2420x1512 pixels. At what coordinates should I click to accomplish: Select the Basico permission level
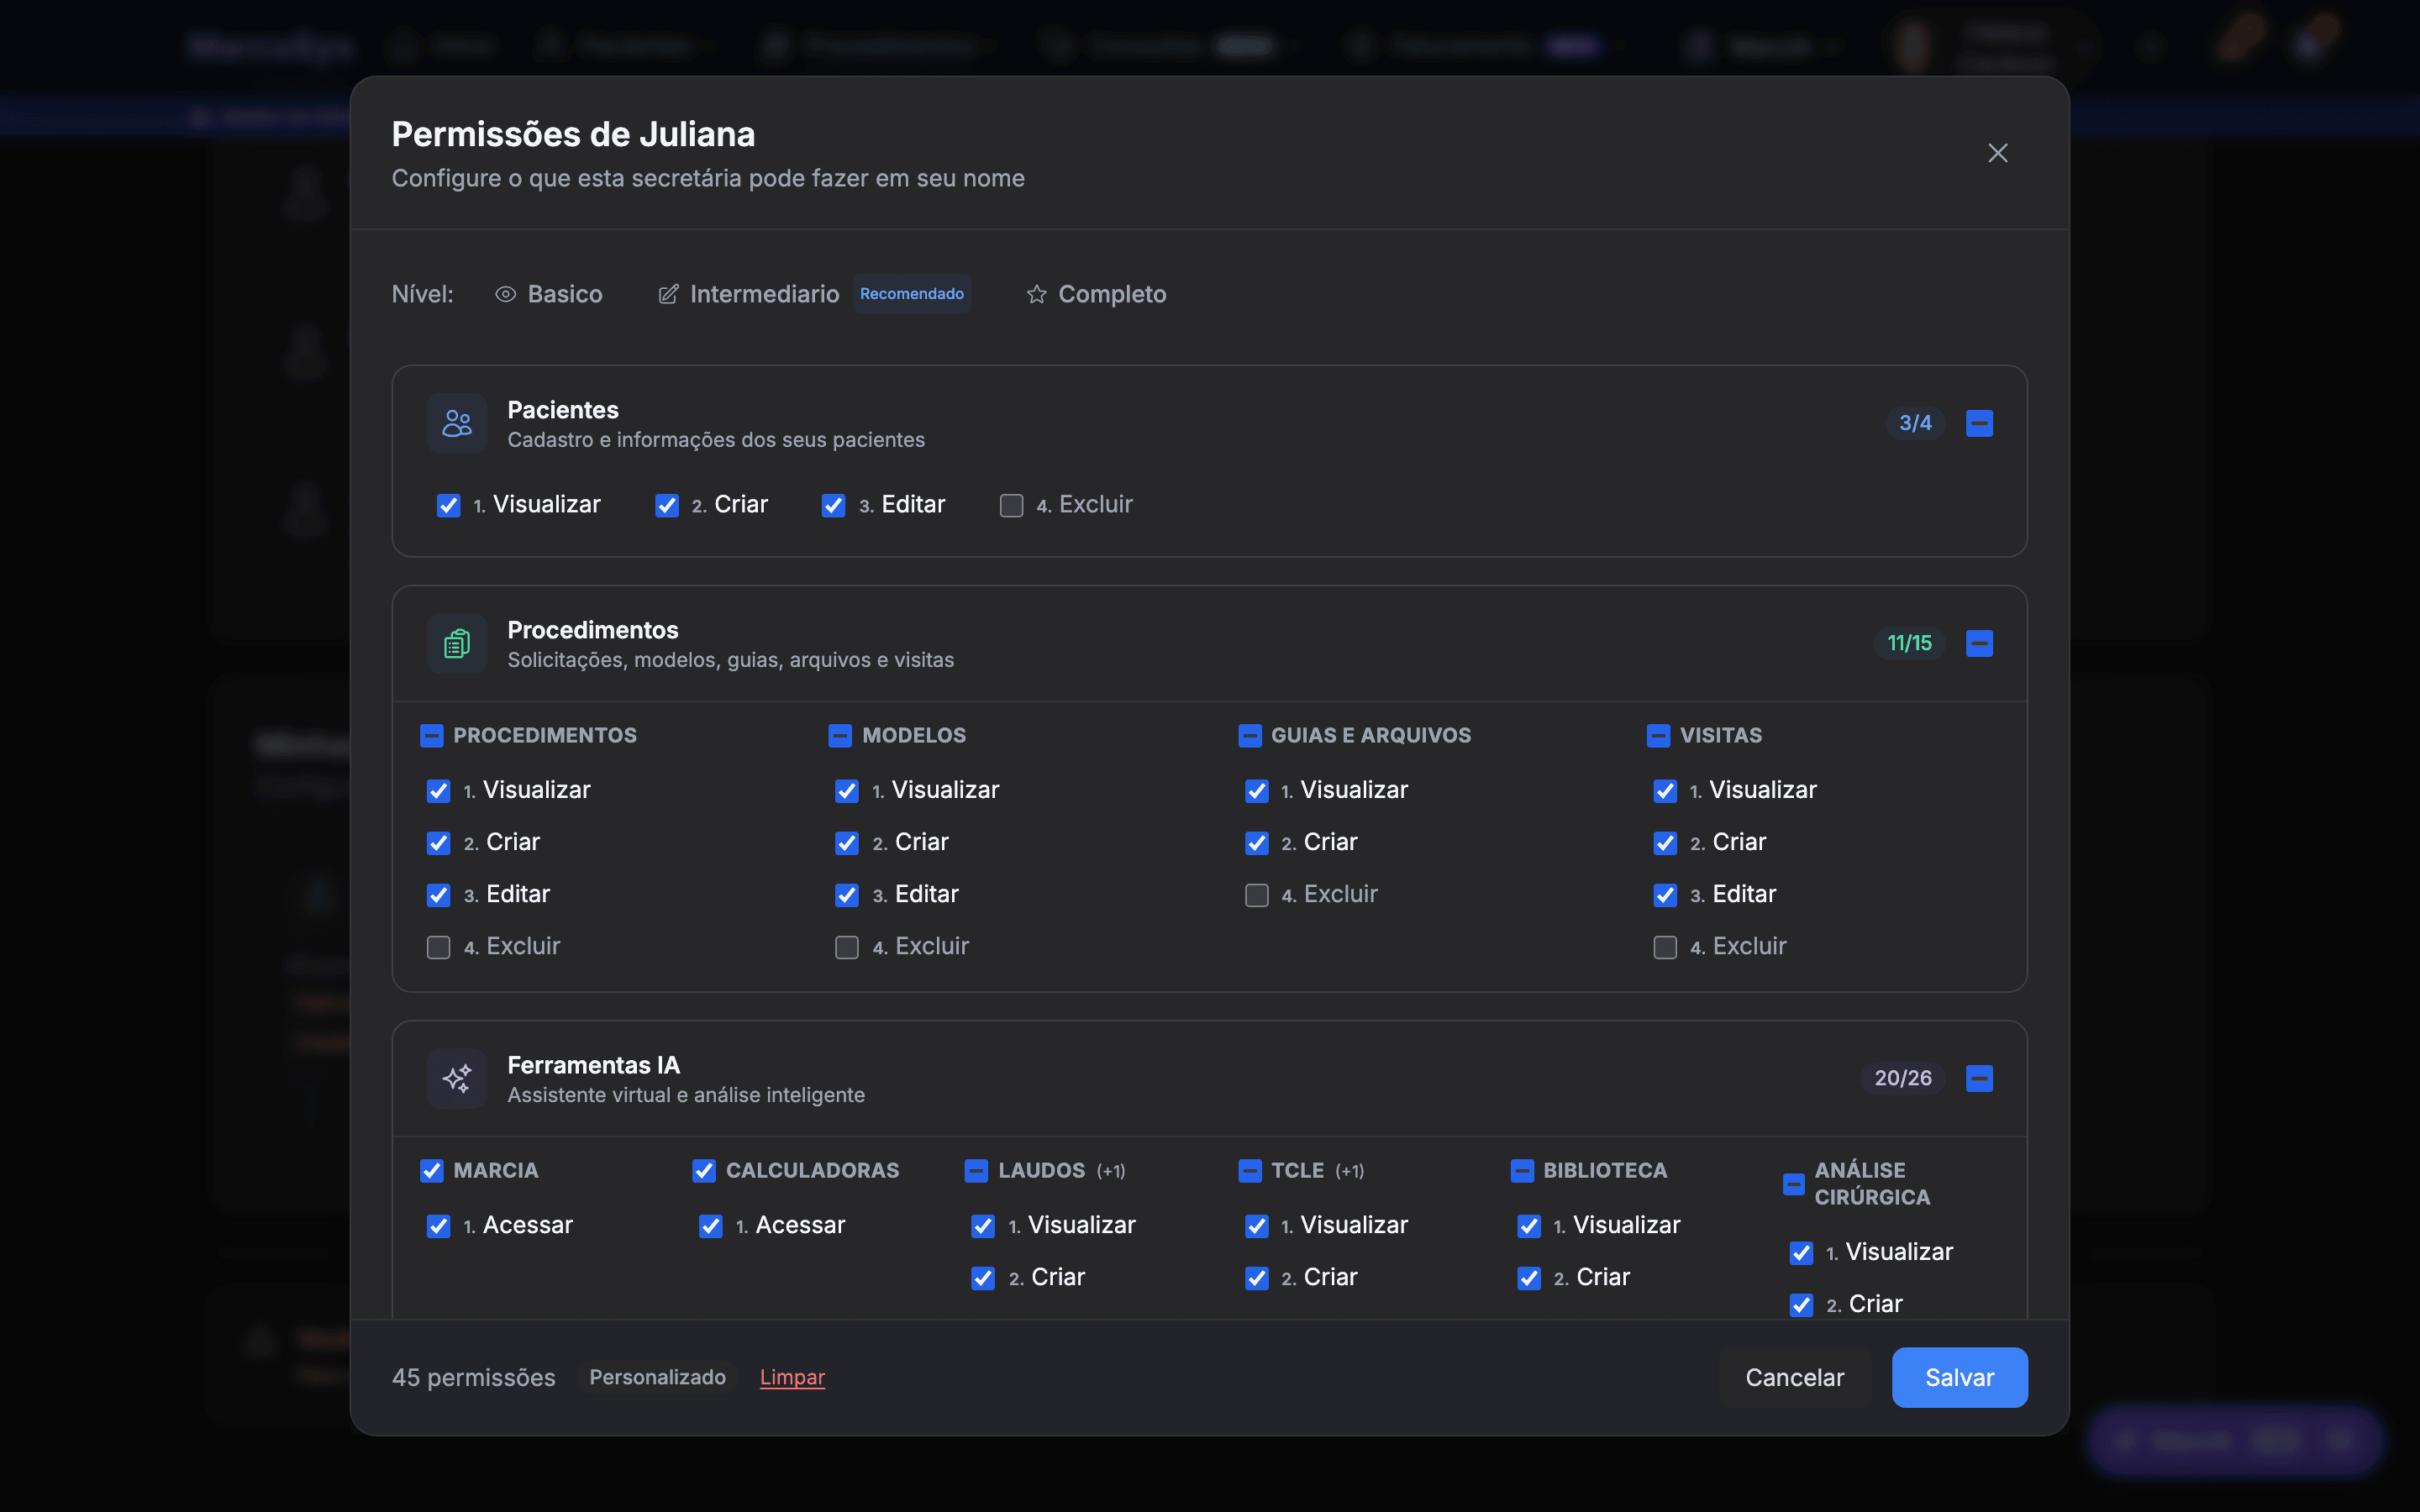549,294
